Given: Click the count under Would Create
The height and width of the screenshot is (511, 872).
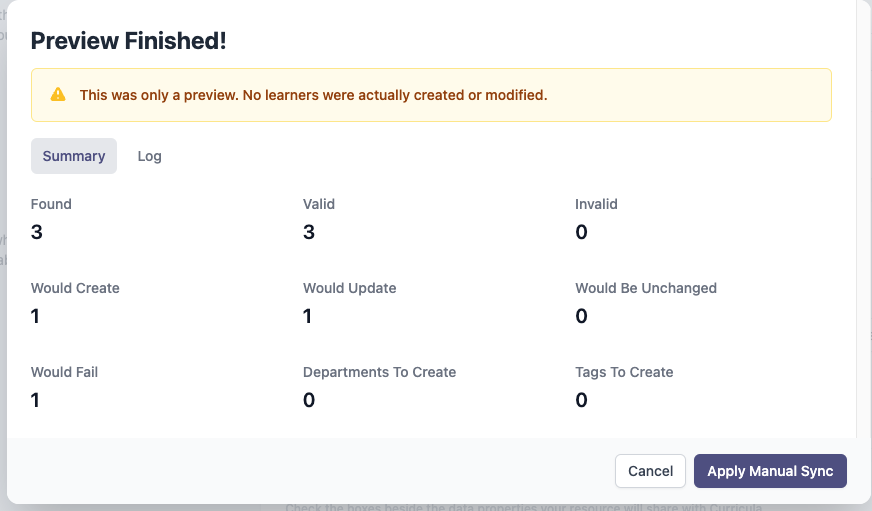Looking at the screenshot, I should pyautogui.click(x=36, y=316).
